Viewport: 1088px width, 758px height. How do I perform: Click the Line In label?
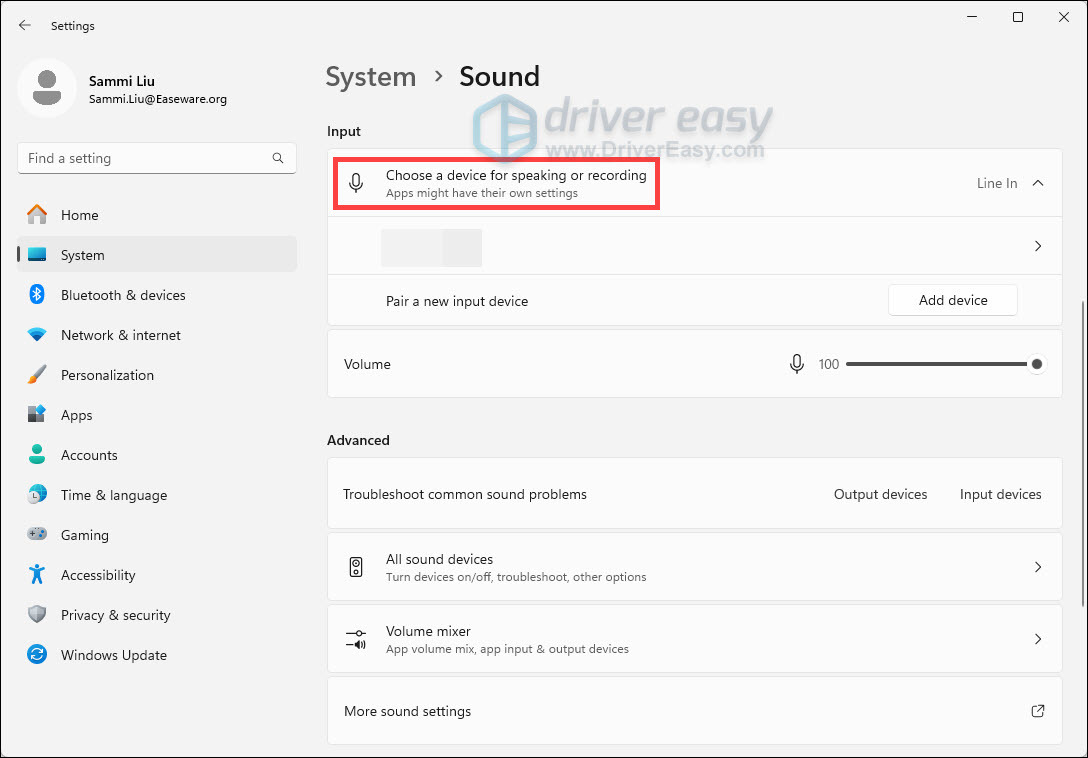[x=997, y=183]
